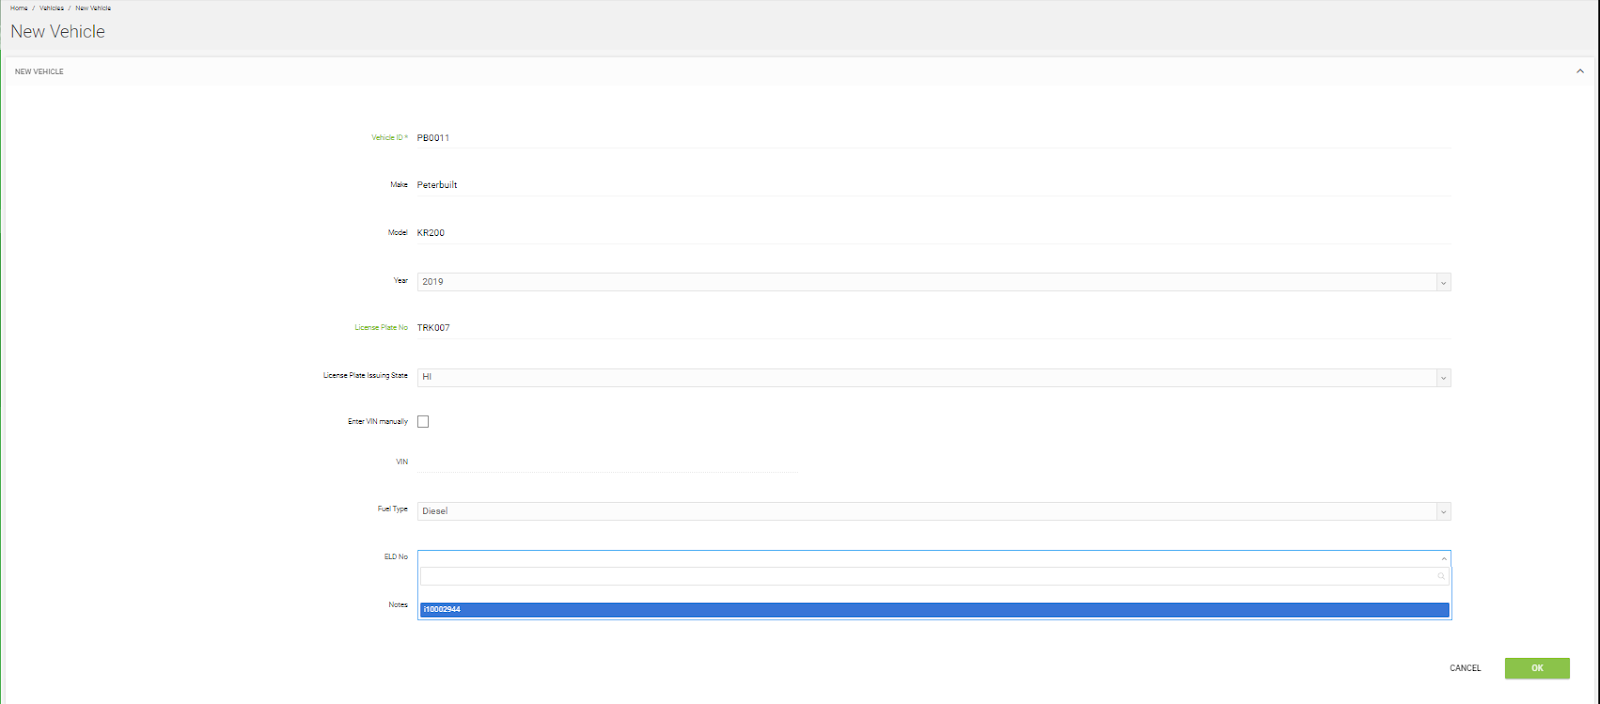Click the Model field with KR200
1600x704 pixels.
pyautogui.click(x=934, y=233)
